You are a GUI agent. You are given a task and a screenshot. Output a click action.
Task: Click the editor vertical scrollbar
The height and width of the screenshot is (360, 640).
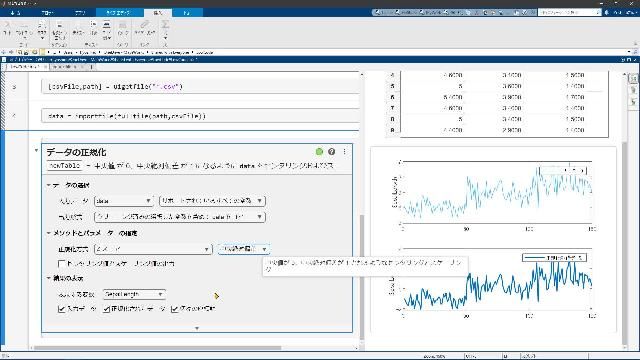click(362, 278)
